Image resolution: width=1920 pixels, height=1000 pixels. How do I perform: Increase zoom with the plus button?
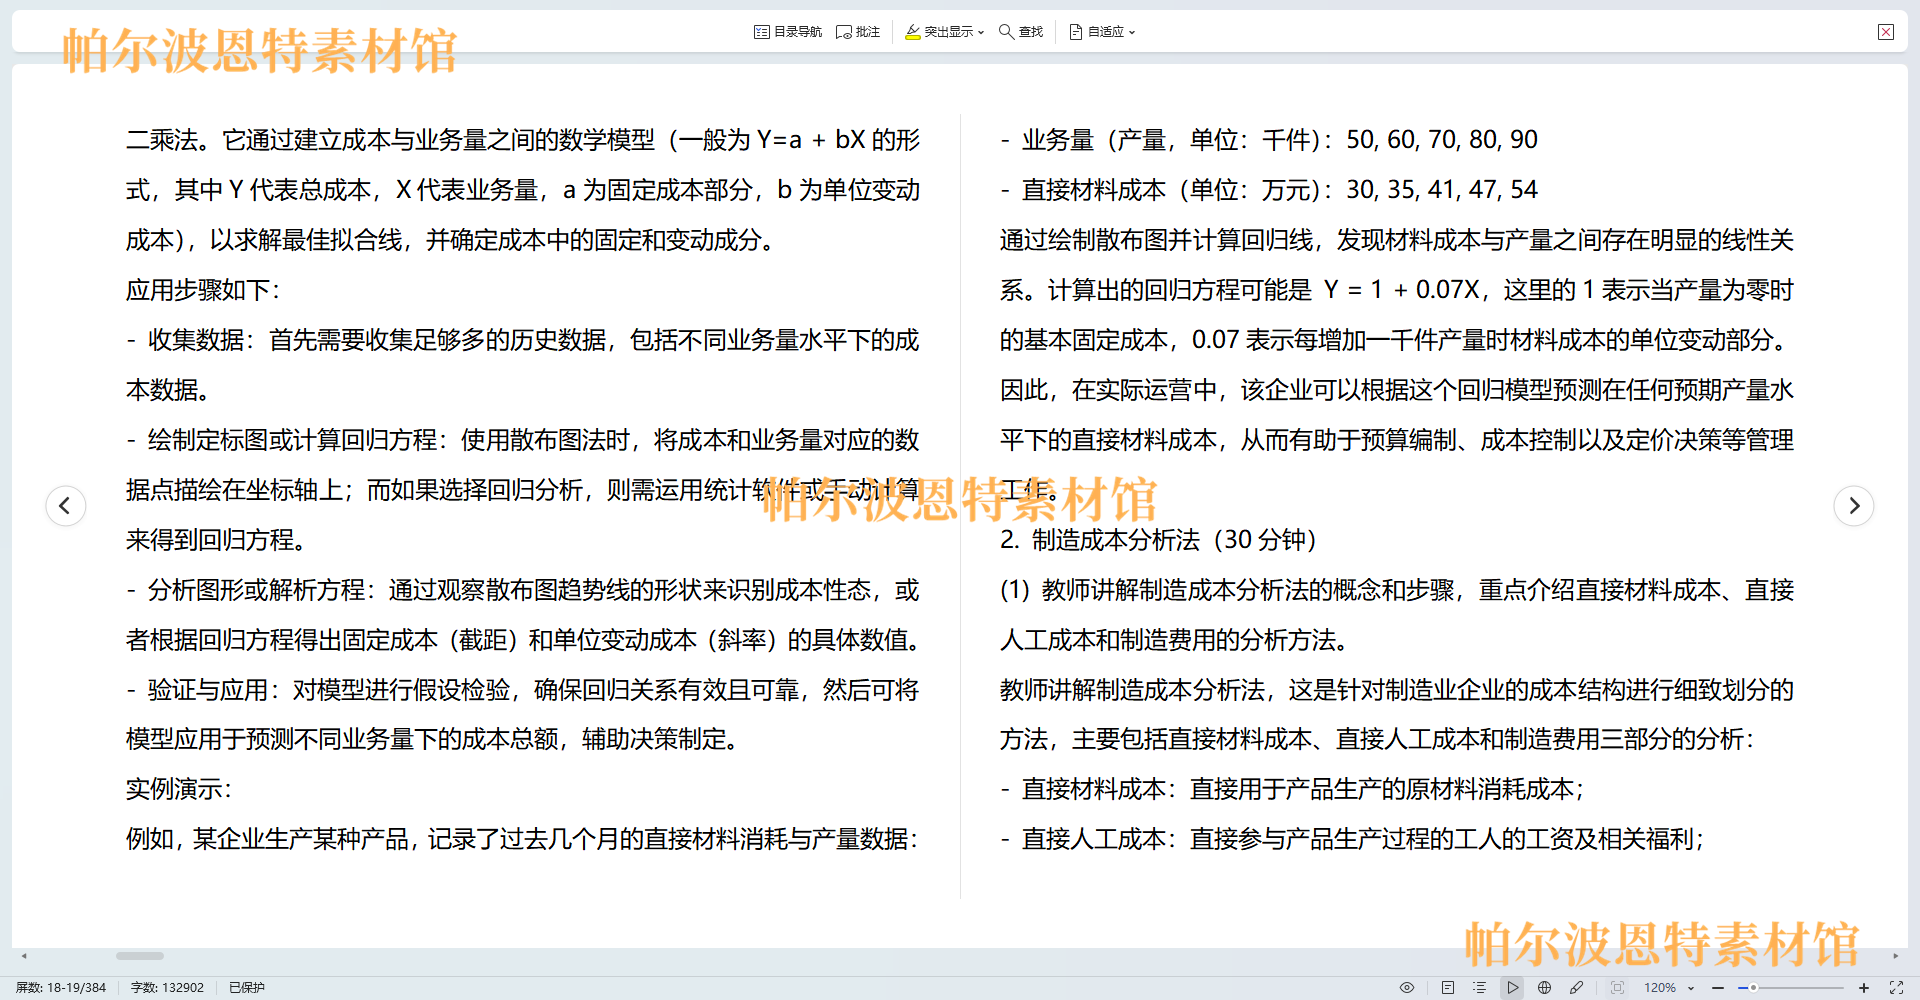[x=1864, y=987]
